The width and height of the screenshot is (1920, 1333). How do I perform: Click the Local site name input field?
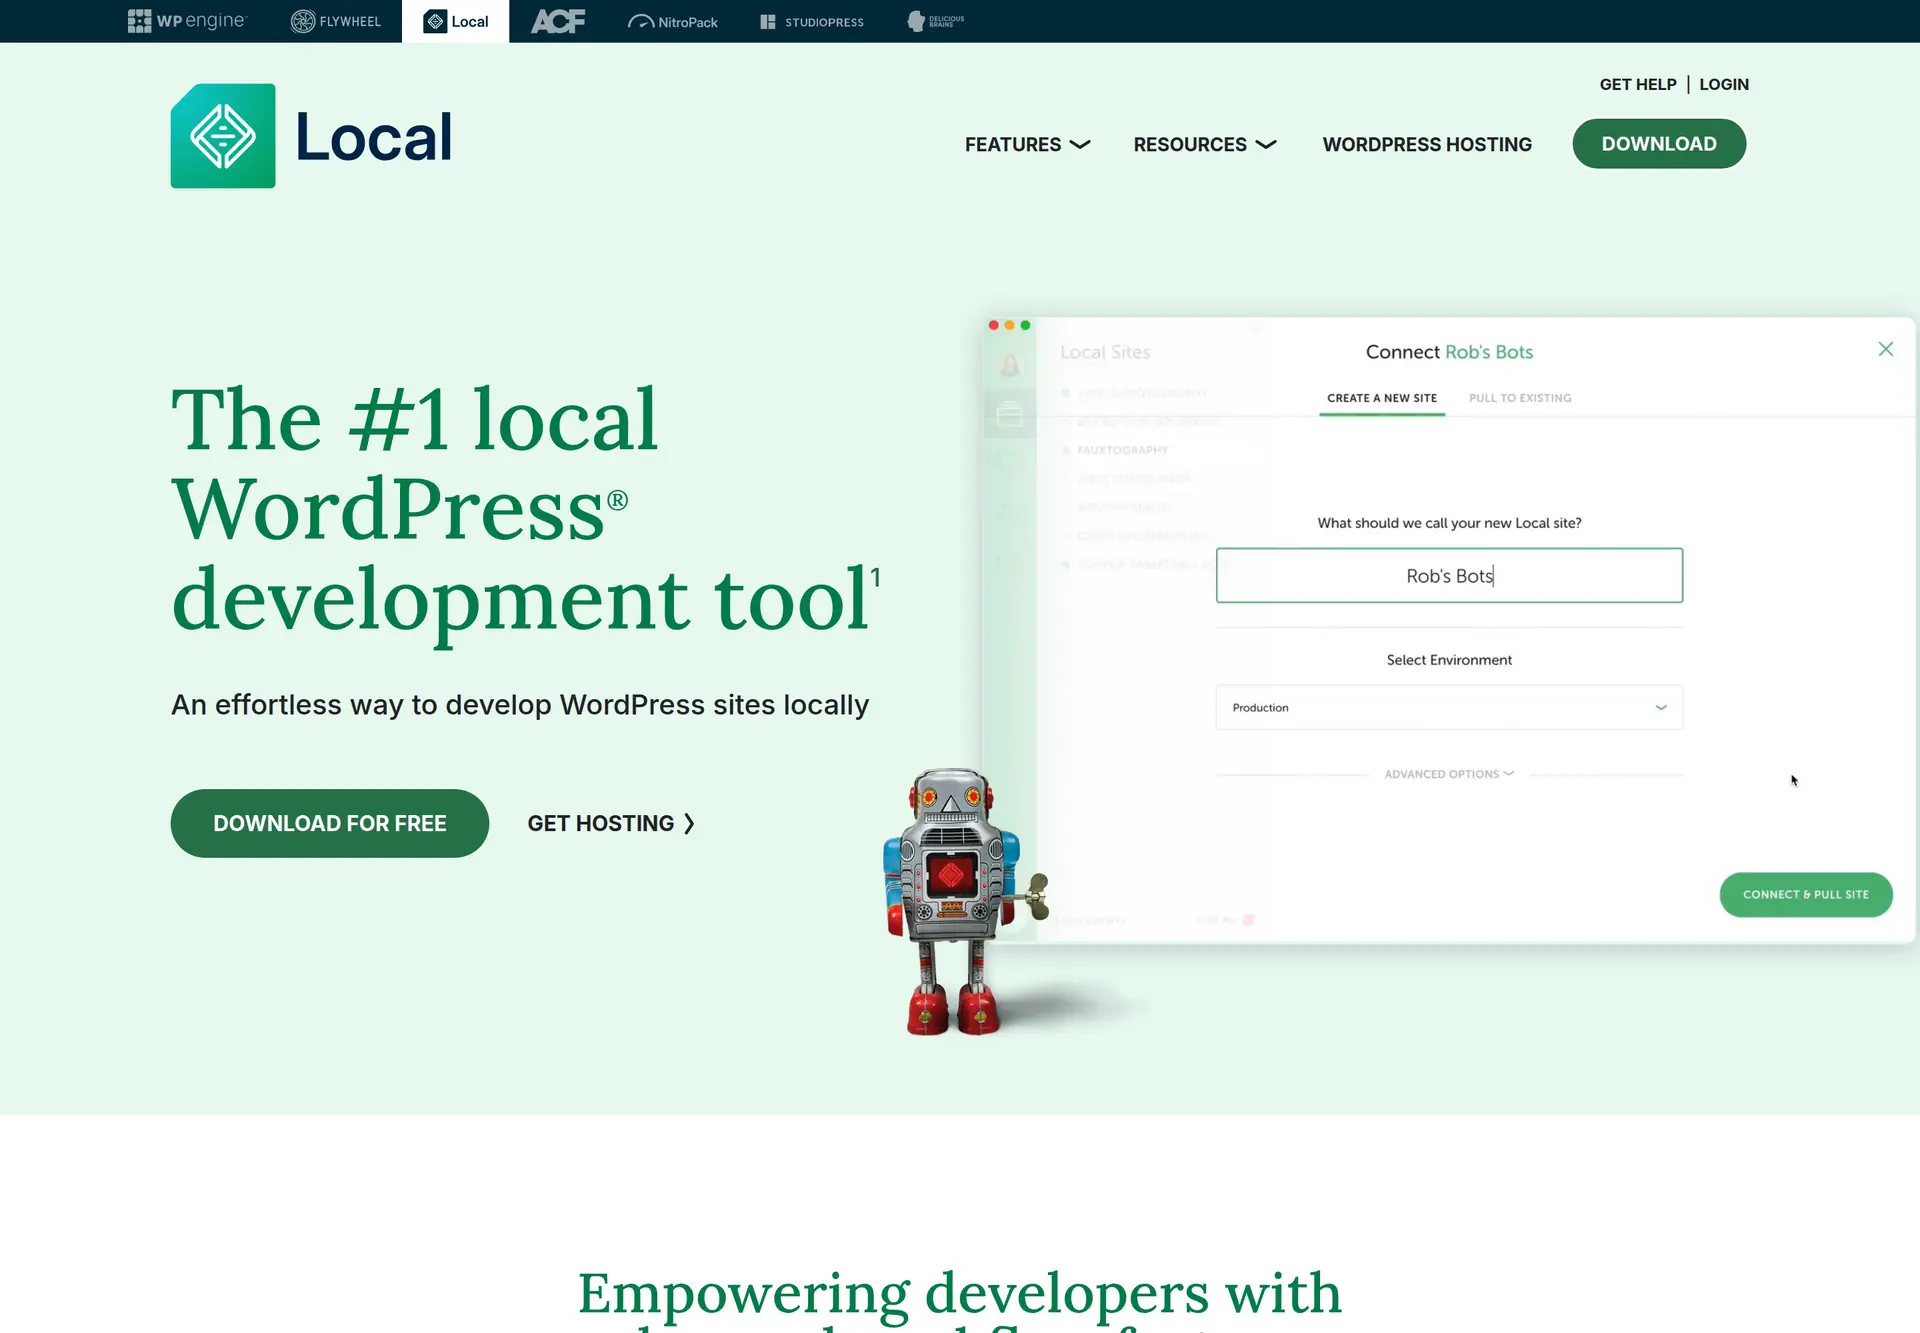tap(1449, 575)
